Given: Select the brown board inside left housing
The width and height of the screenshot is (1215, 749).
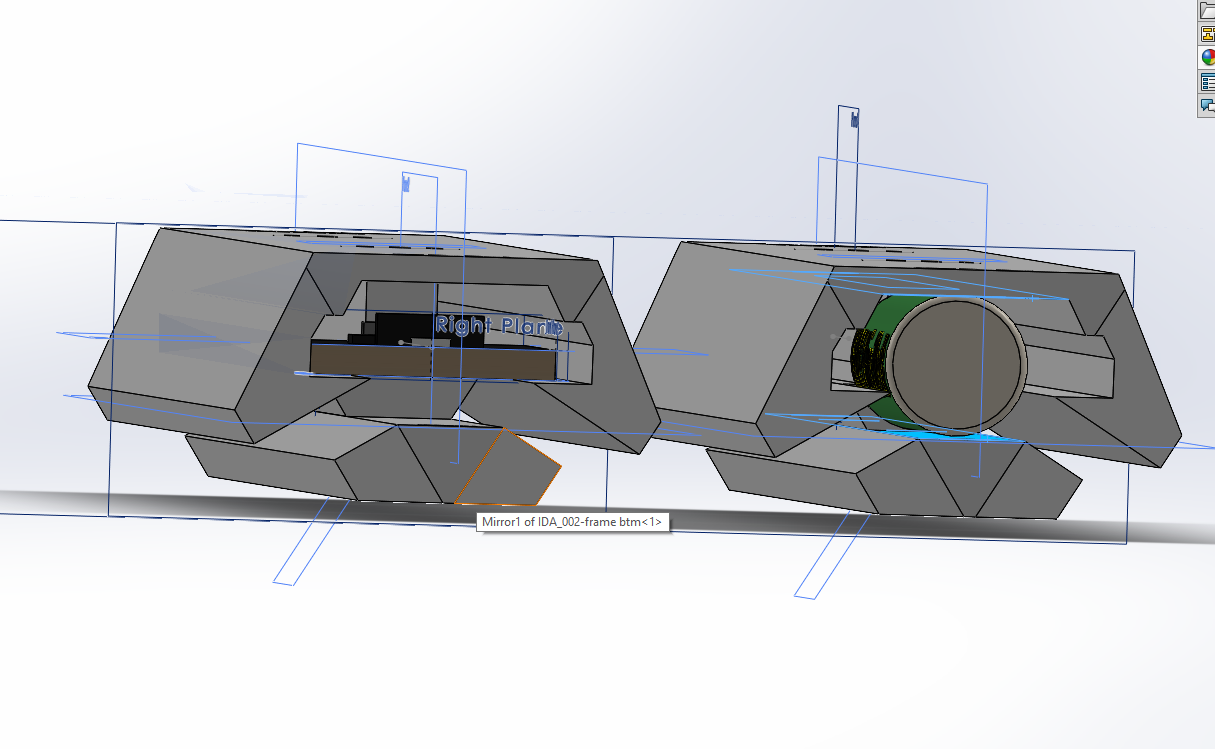Looking at the screenshot, I should 430,361.
